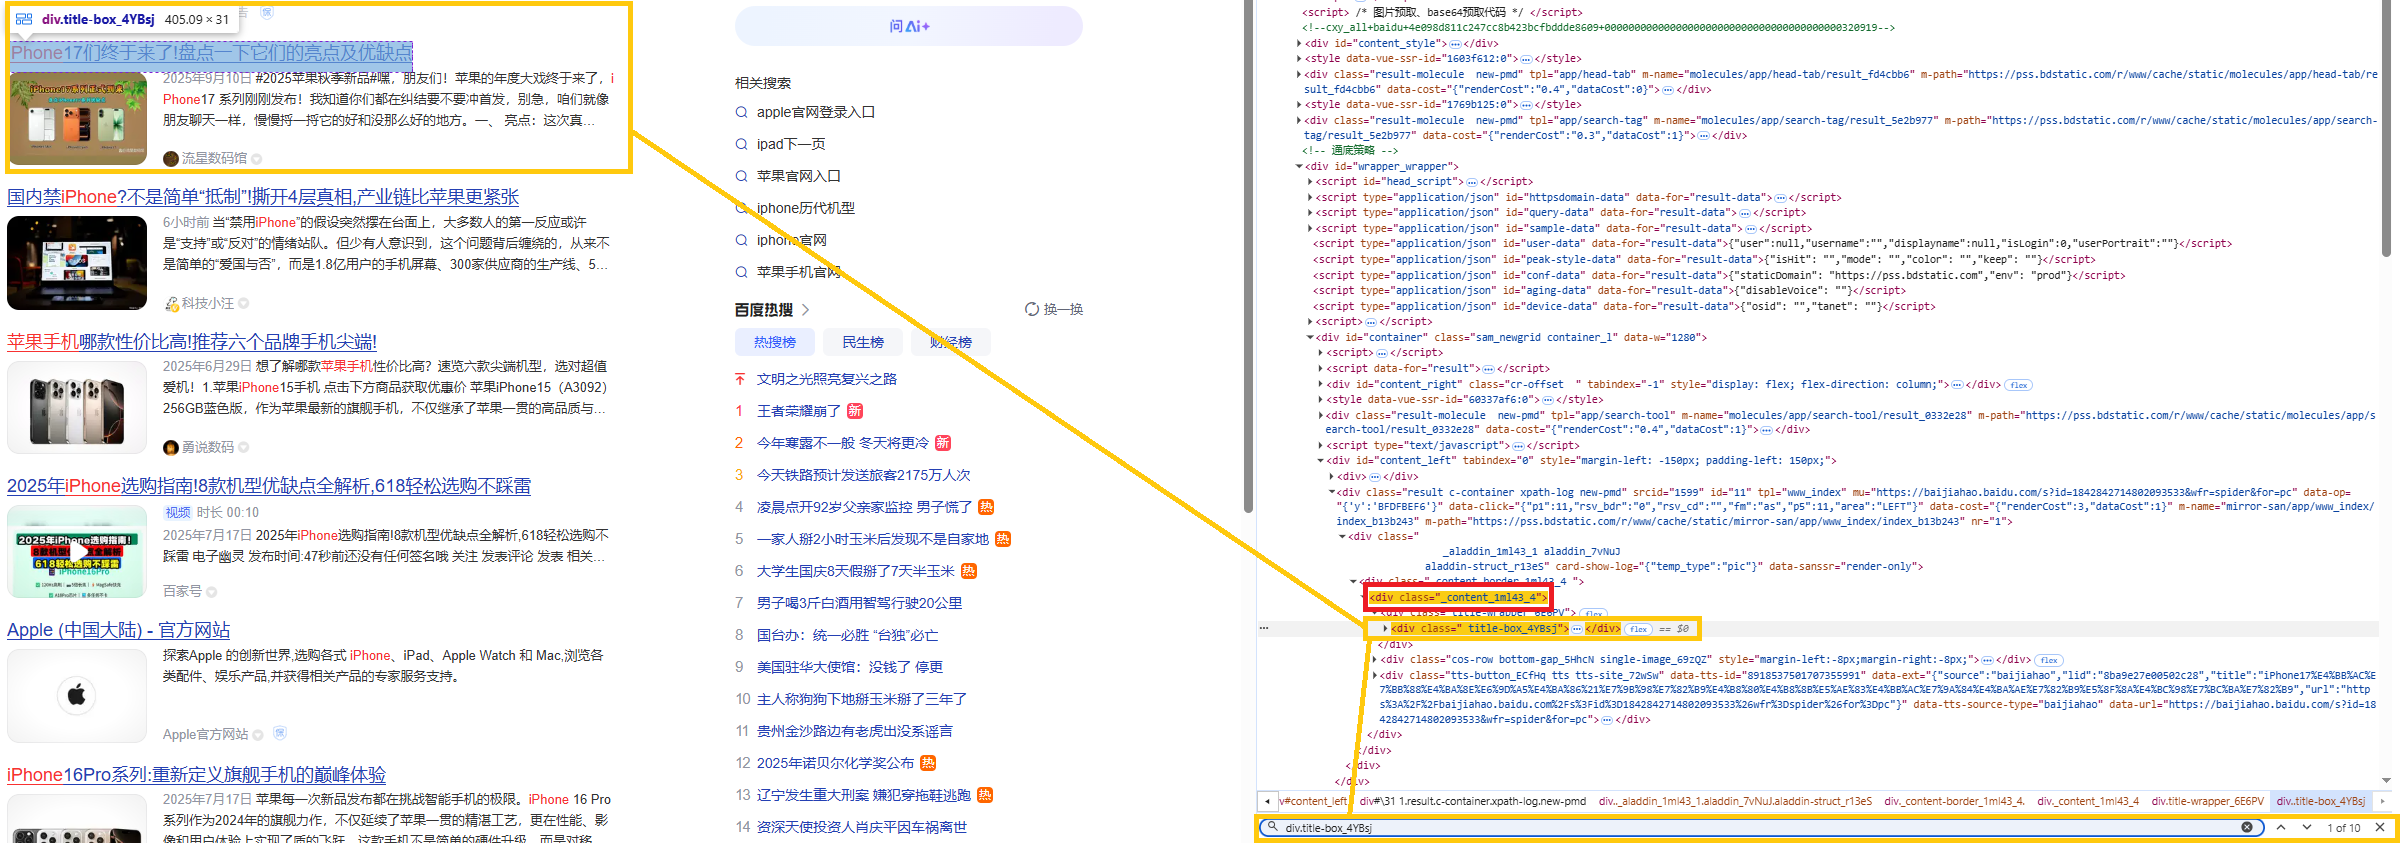Go to previous search match in DevTools

click(x=2281, y=827)
